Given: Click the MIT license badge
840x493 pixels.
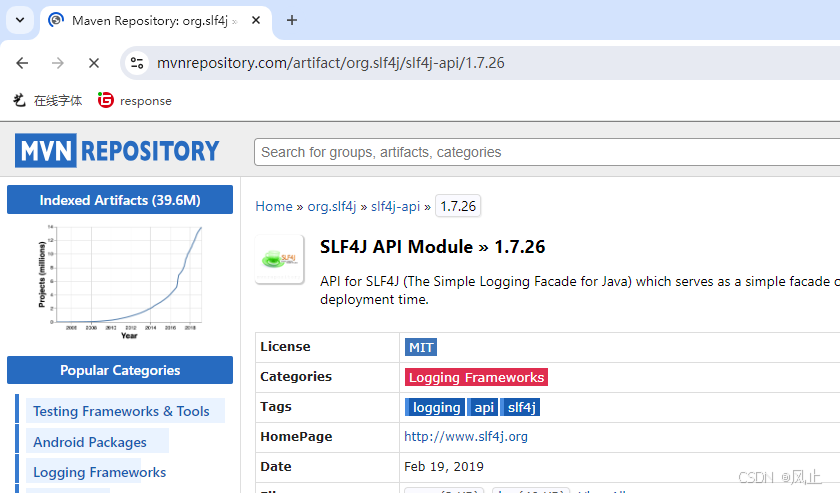Looking at the screenshot, I should tap(421, 347).
